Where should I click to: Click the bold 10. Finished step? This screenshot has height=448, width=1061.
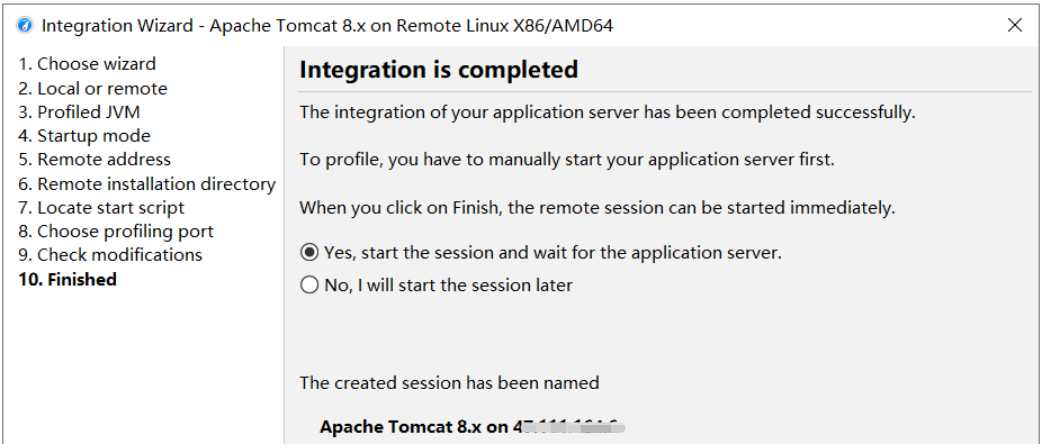pyautogui.click(x=67, y=279)
